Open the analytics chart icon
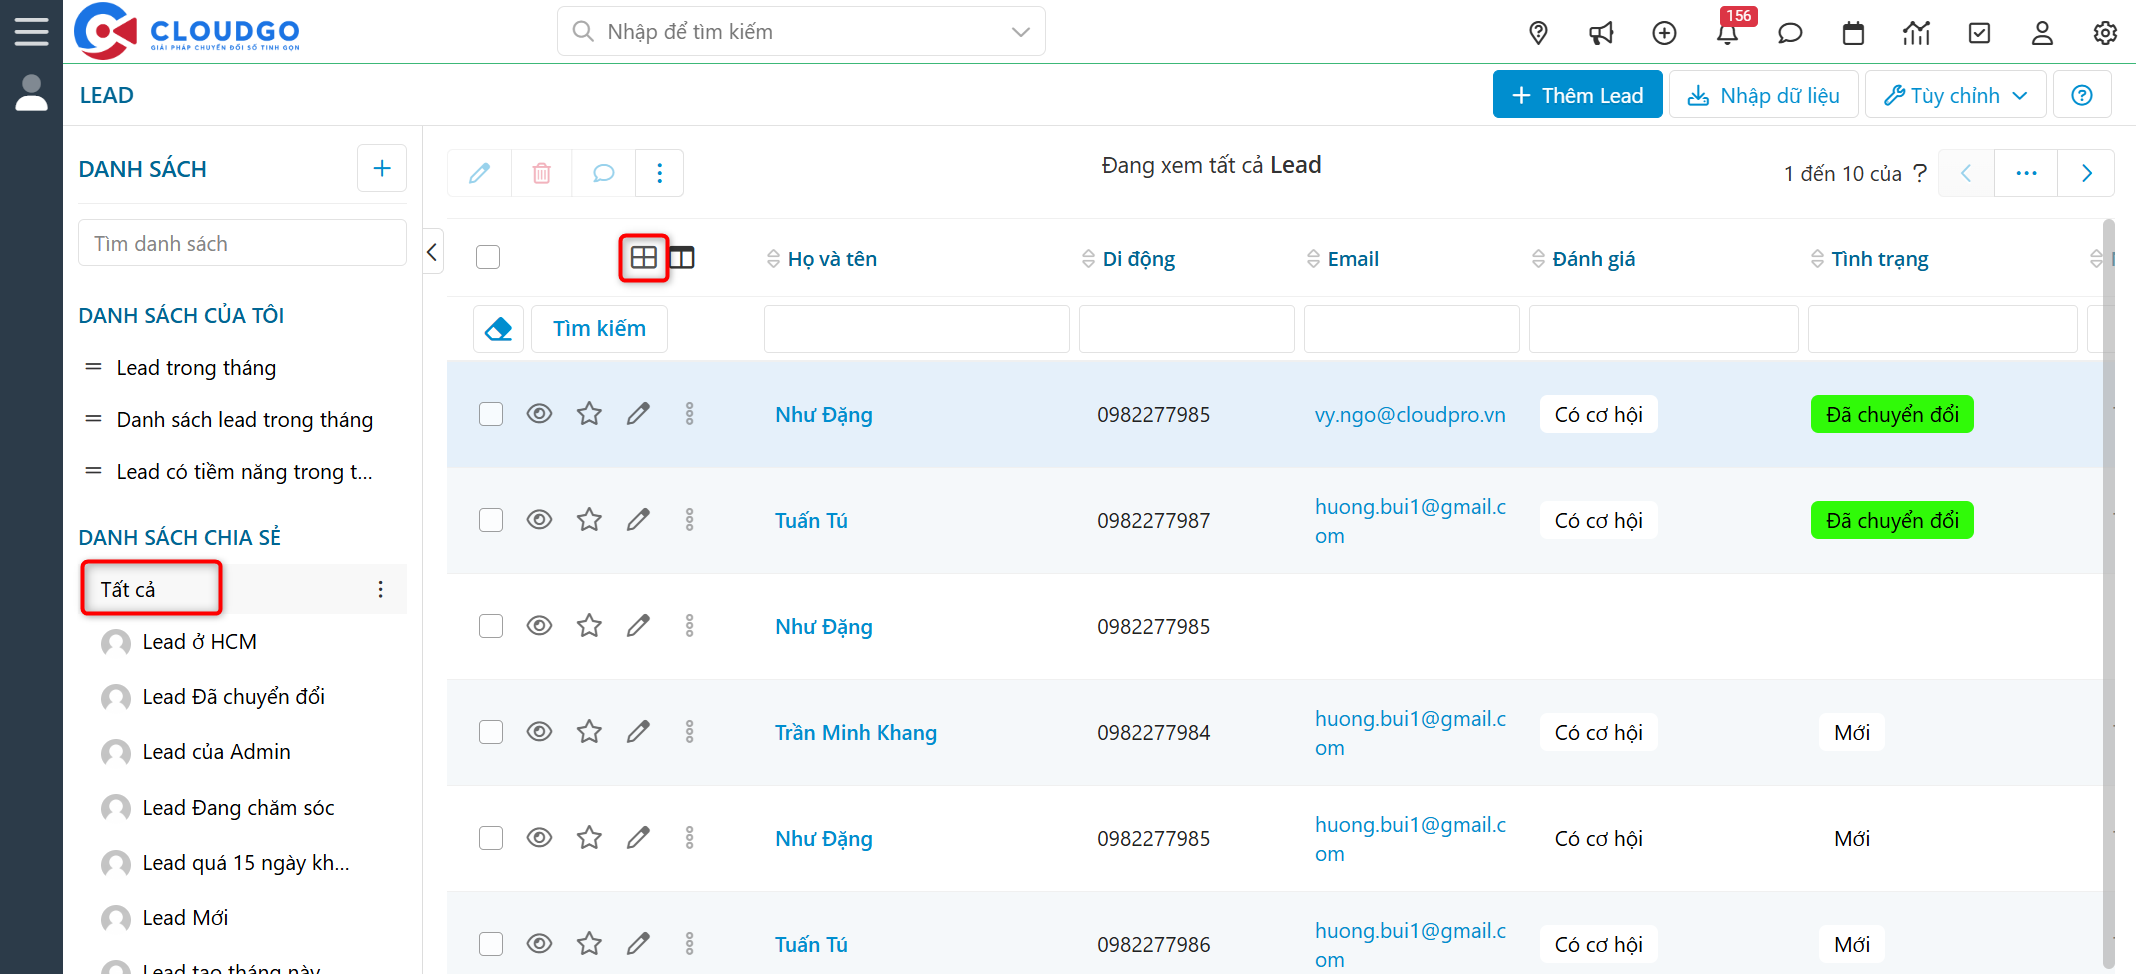The height and width of the screenshot is (974, 2136). [1916, 33]
